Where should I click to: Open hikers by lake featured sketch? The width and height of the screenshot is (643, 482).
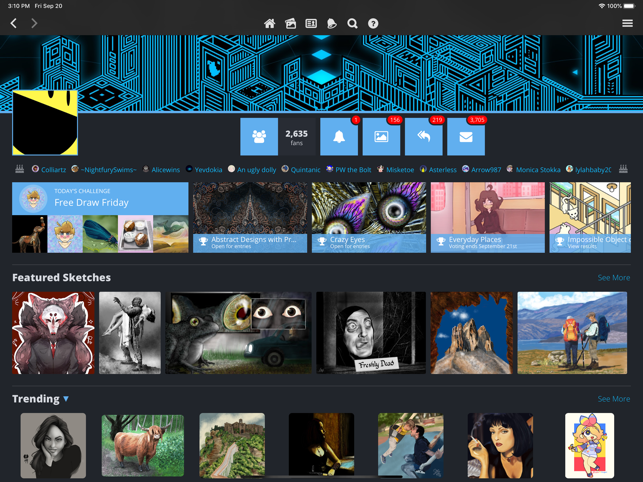click(x=572, y=333)
